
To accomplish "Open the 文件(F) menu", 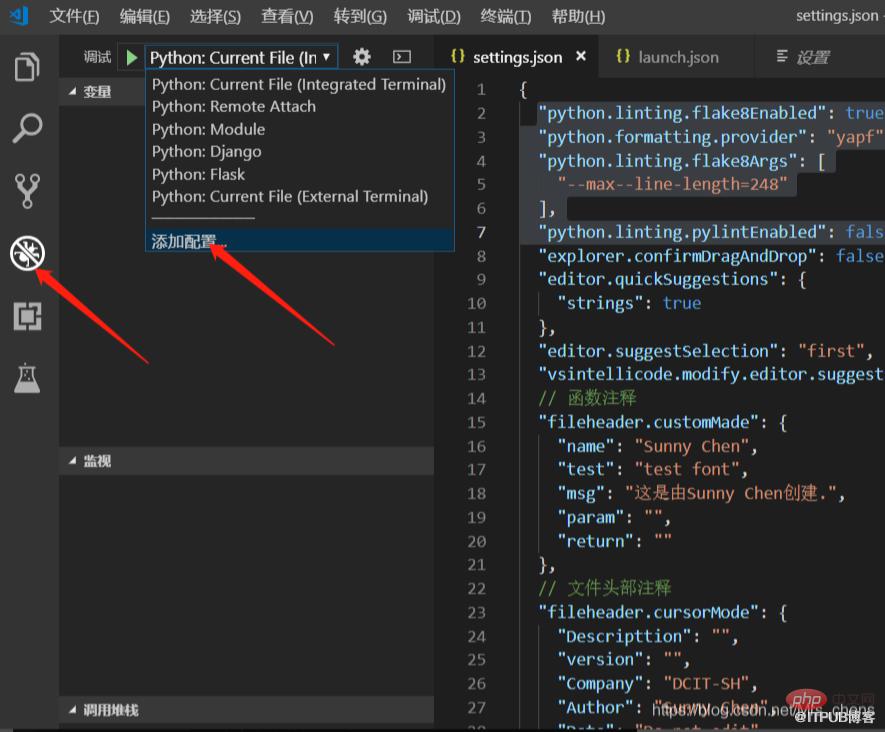I will tap(74, 16).
